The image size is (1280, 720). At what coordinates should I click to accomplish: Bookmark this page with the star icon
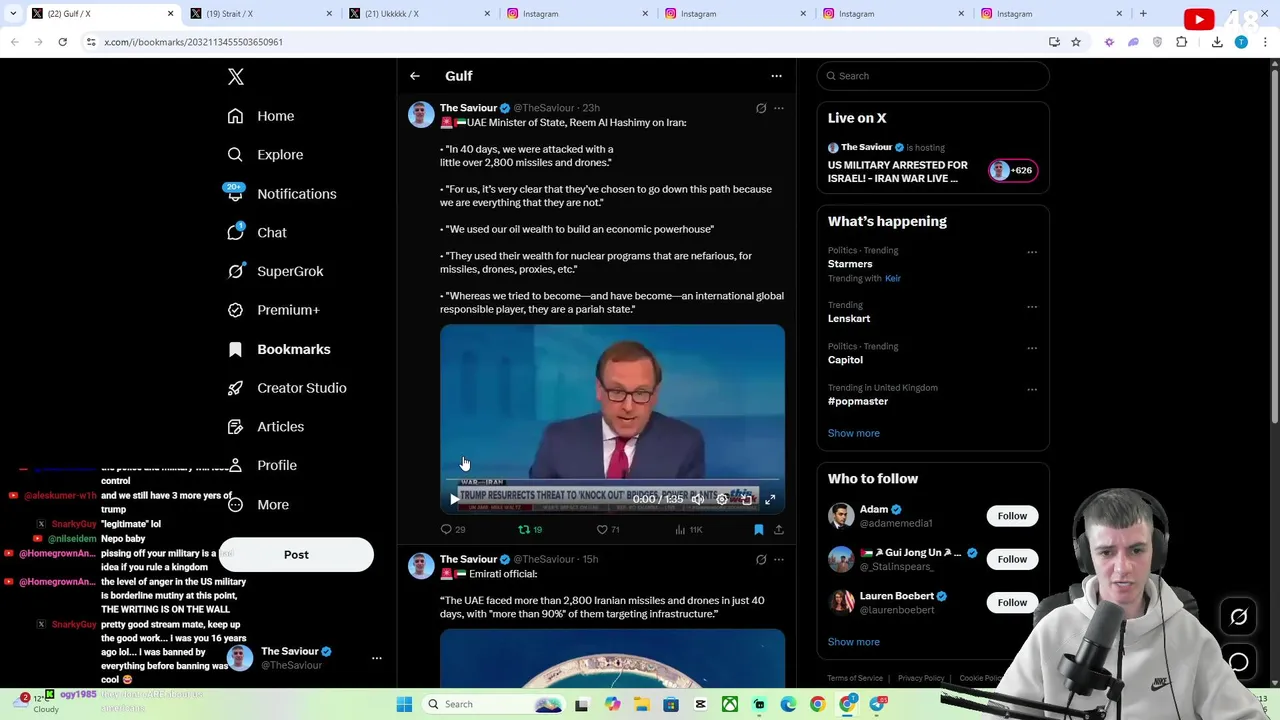[x=1076, y=42]
